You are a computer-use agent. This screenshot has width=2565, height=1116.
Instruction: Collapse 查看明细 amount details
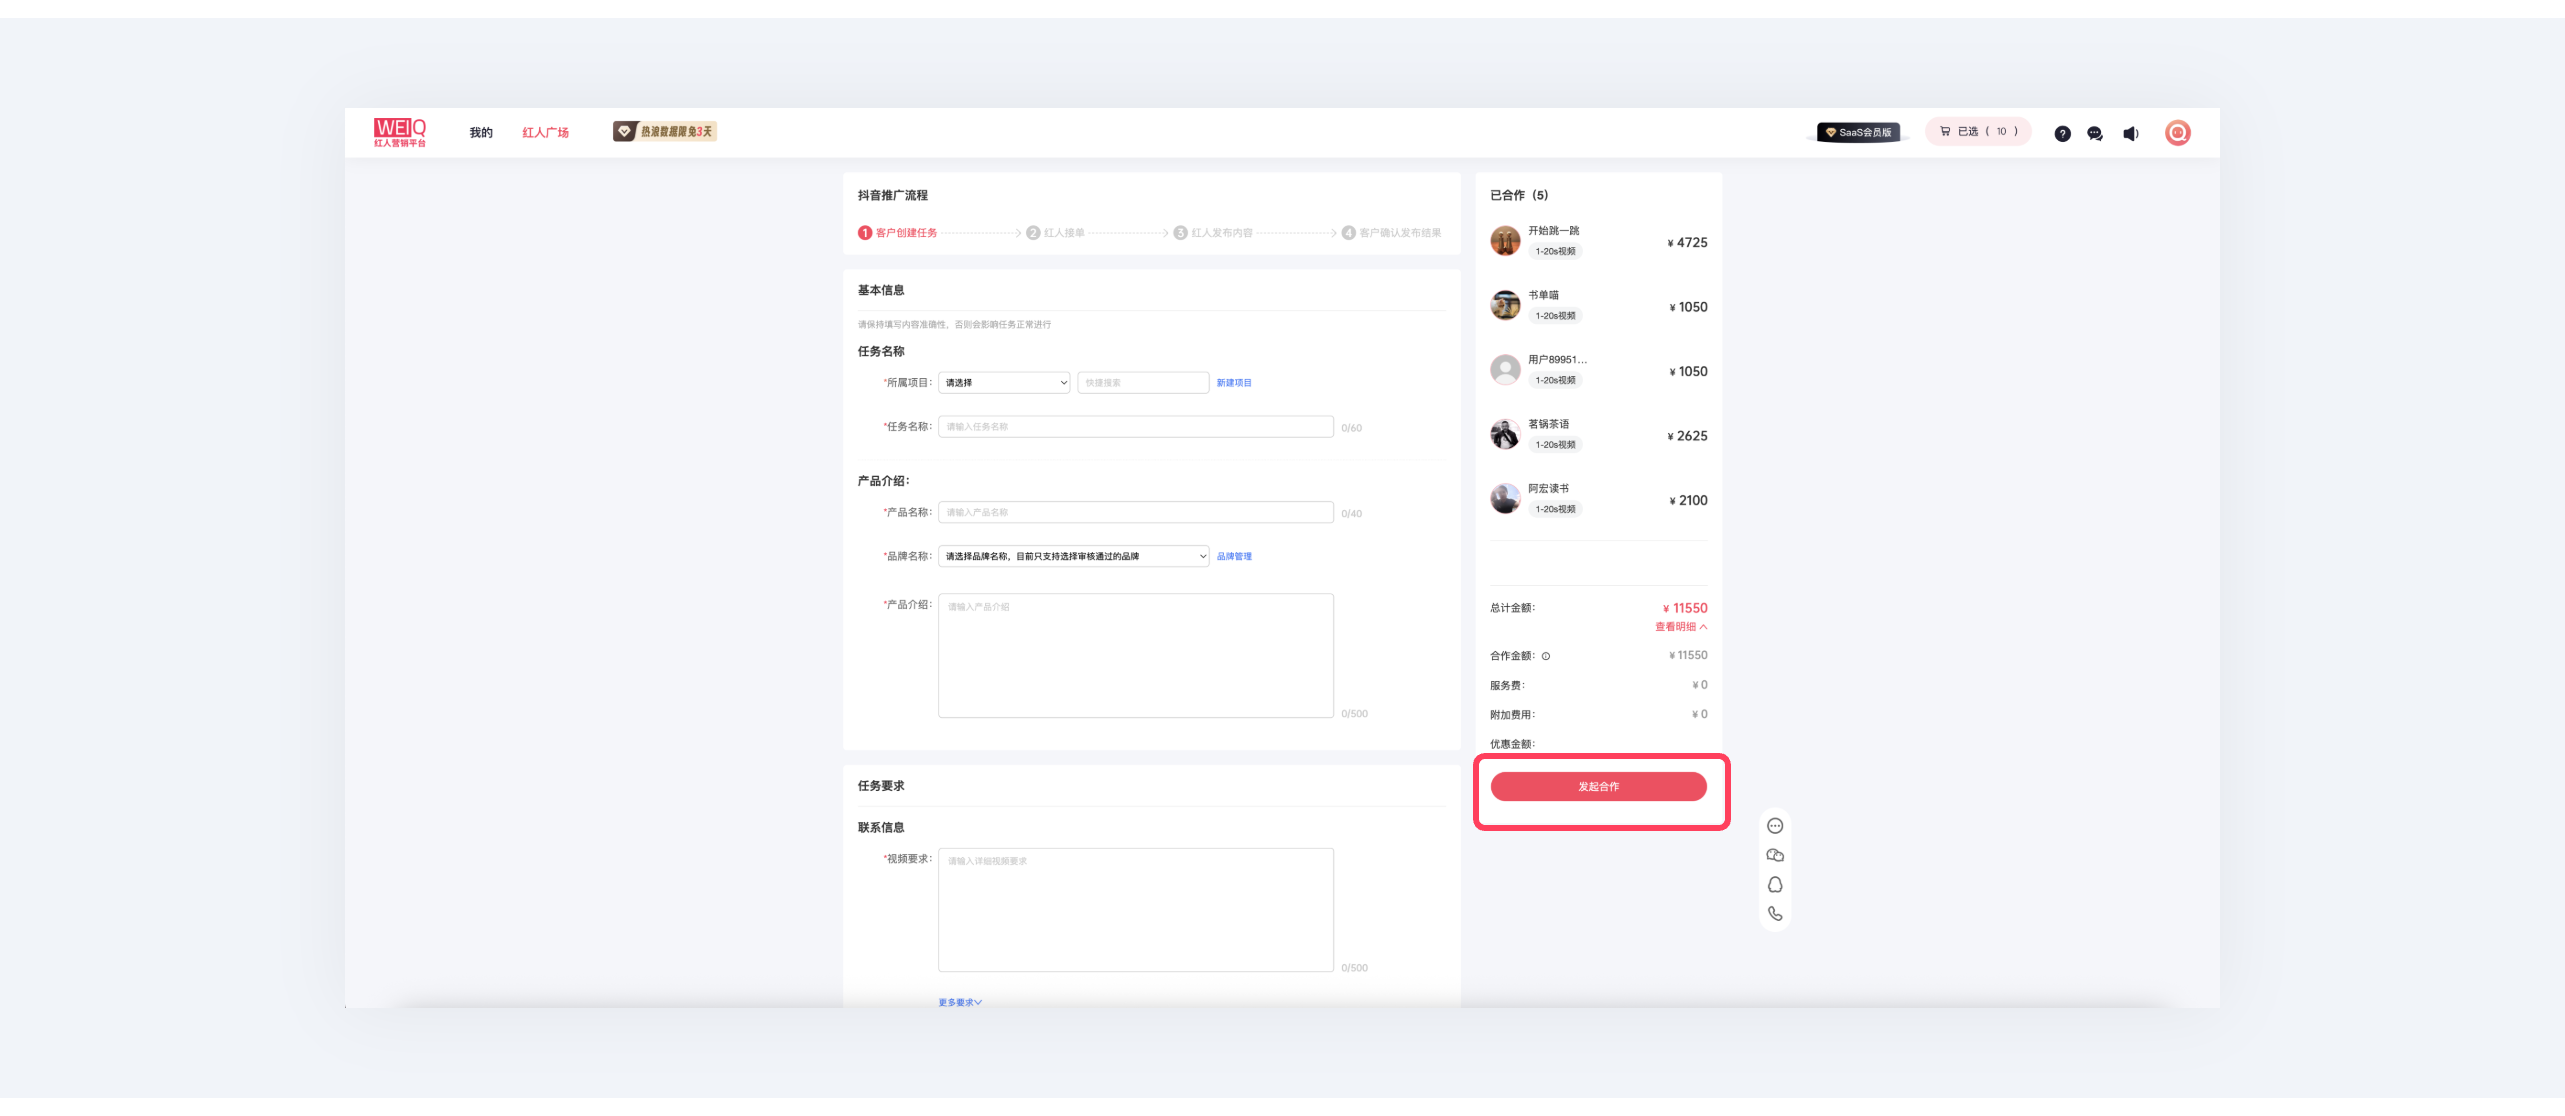click(x=1681, y=627)
